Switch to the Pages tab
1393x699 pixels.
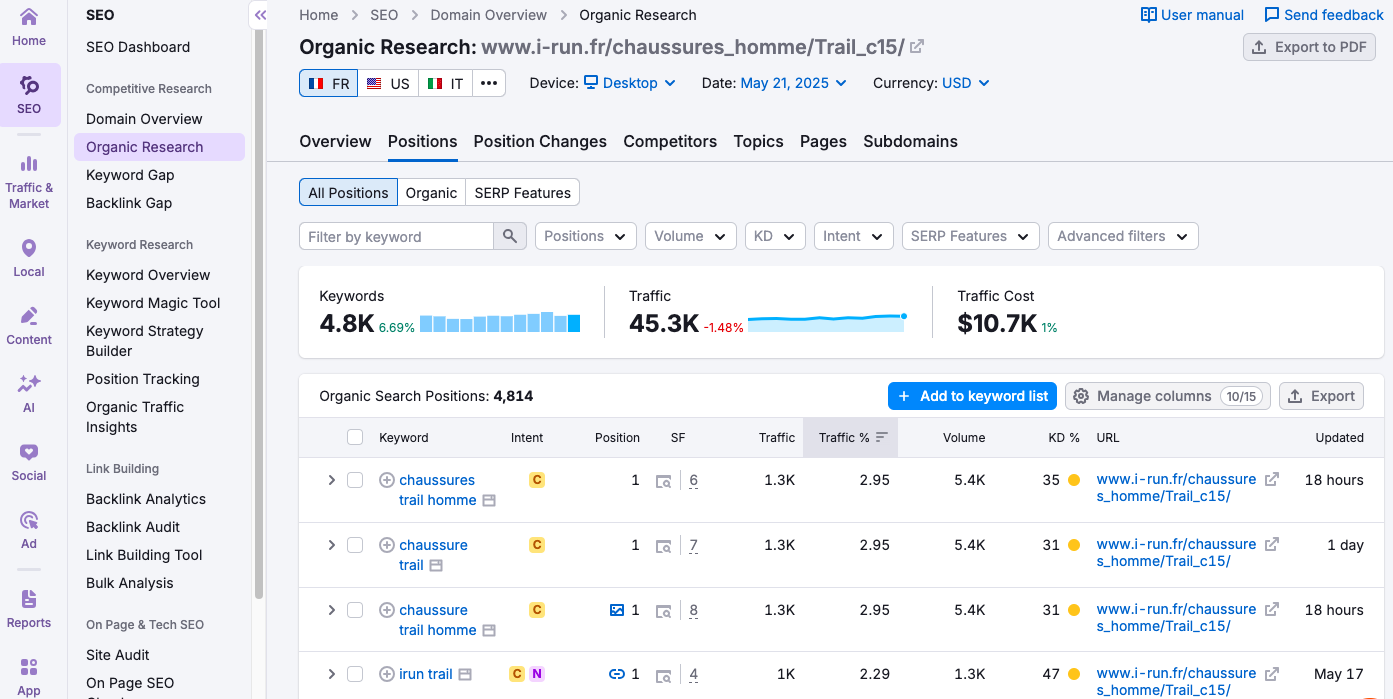point(823,141)
